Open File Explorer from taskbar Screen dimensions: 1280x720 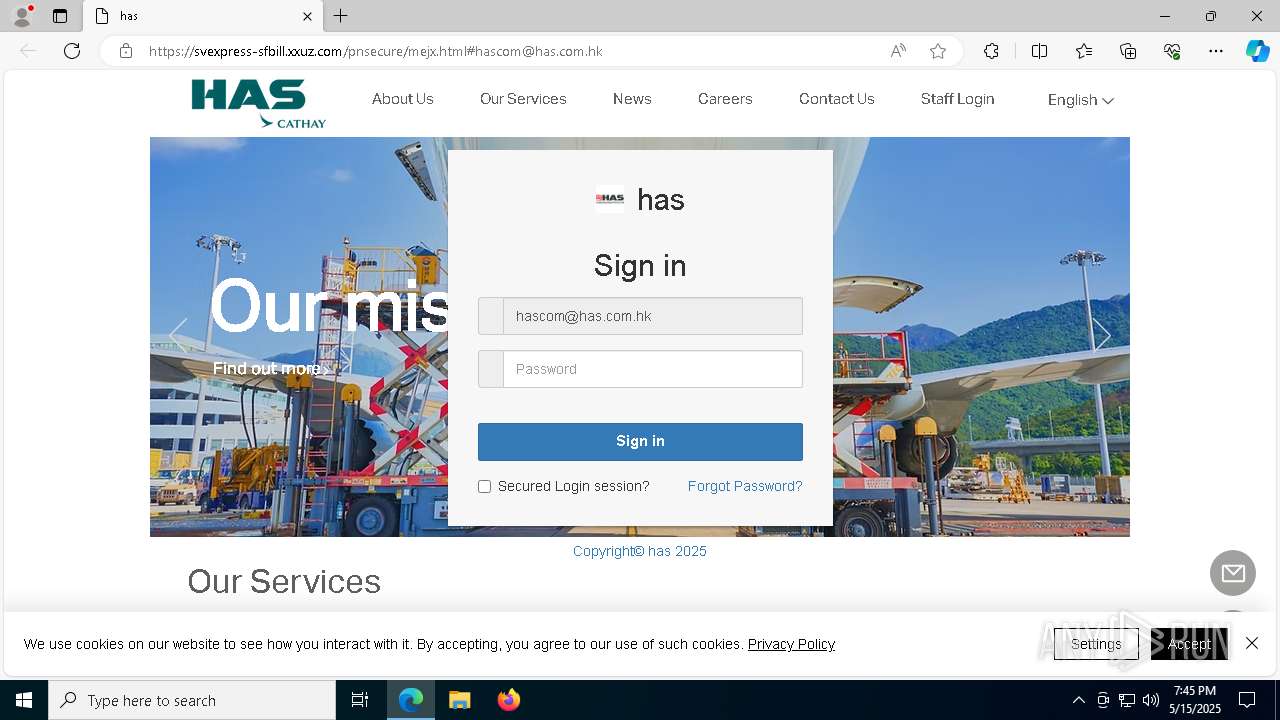459,700
